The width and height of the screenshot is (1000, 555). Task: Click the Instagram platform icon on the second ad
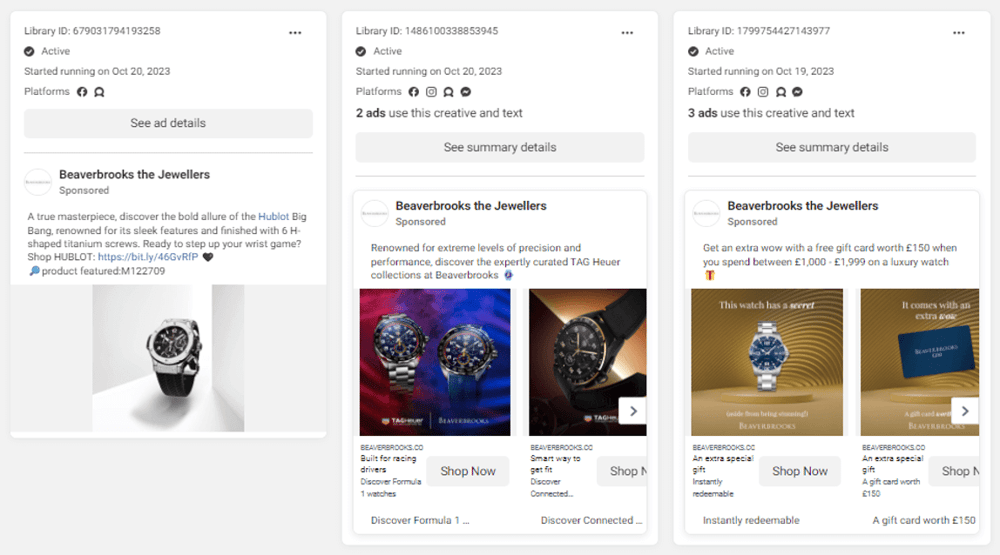coord(431,92)
